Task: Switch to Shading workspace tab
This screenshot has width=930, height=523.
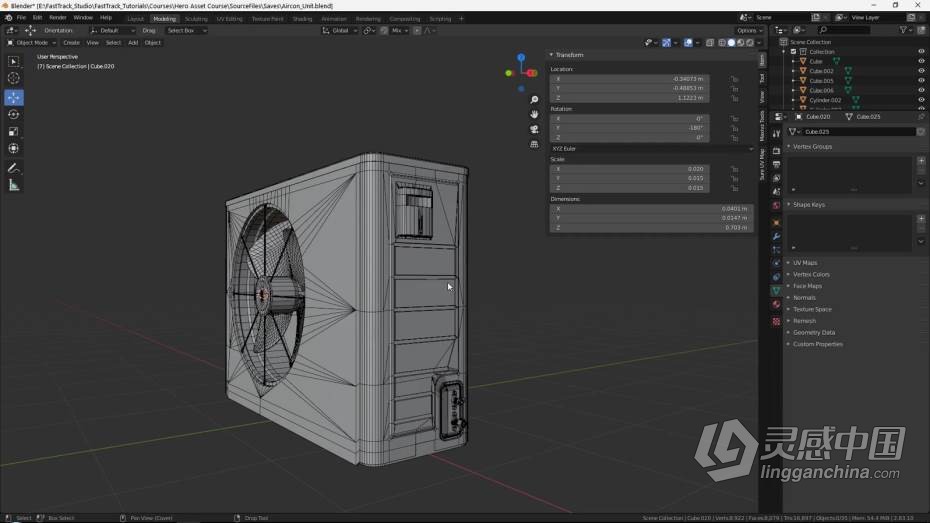Action: tap(302, 19)
